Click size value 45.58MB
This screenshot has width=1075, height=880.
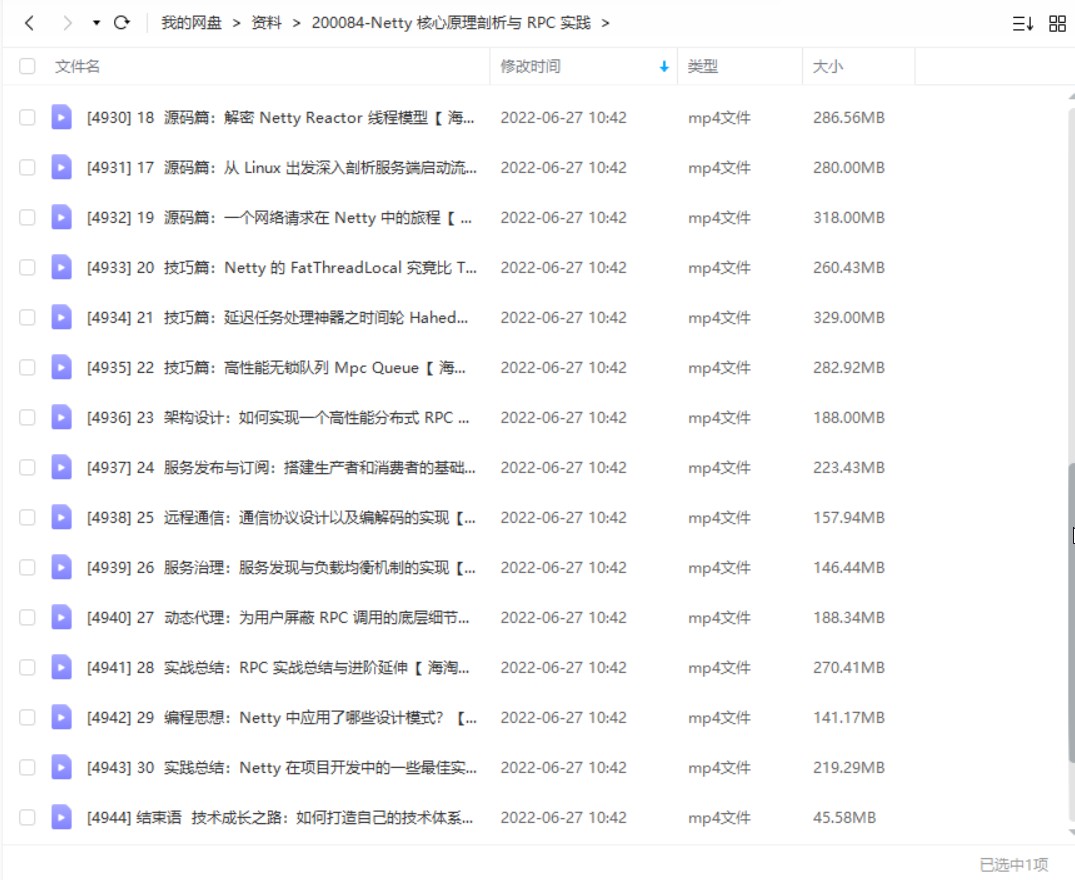(x=845, y=818)
